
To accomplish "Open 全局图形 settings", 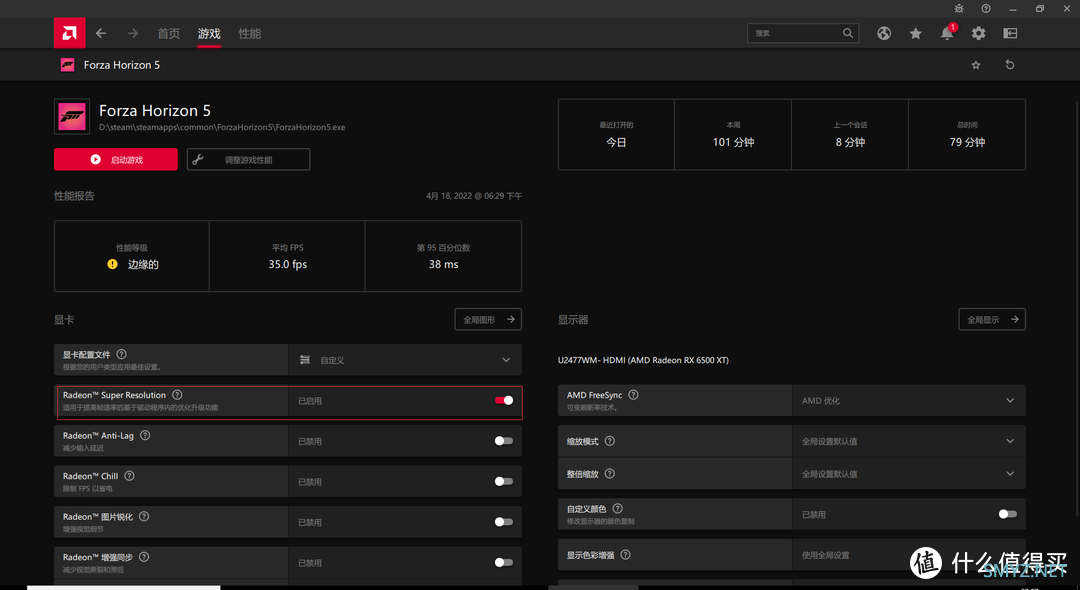I will [x=488, y=319].
